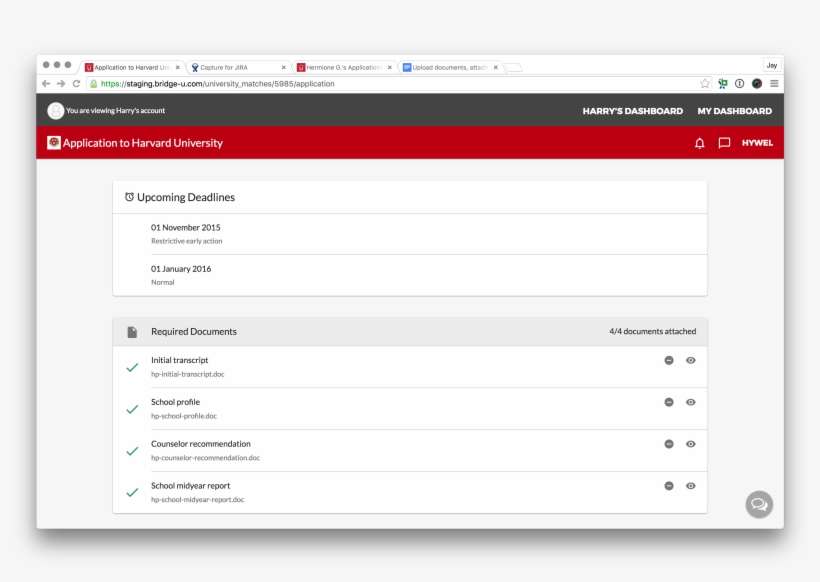The image size is (820, 582).
Task: Switch to Capture for JIRA tab
Action: click(237, 67)
